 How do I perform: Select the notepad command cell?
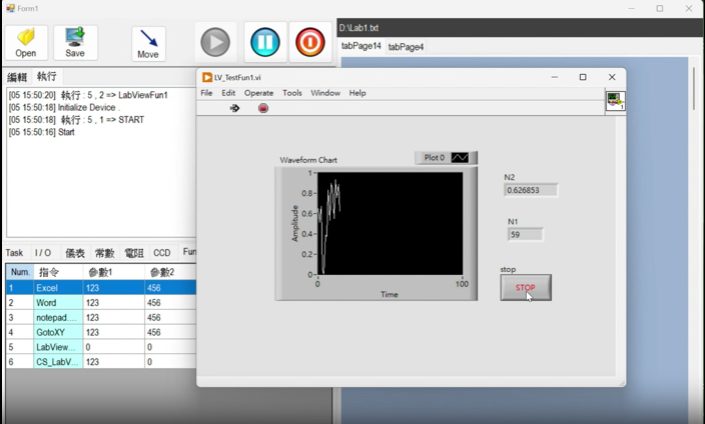point(58,317)
